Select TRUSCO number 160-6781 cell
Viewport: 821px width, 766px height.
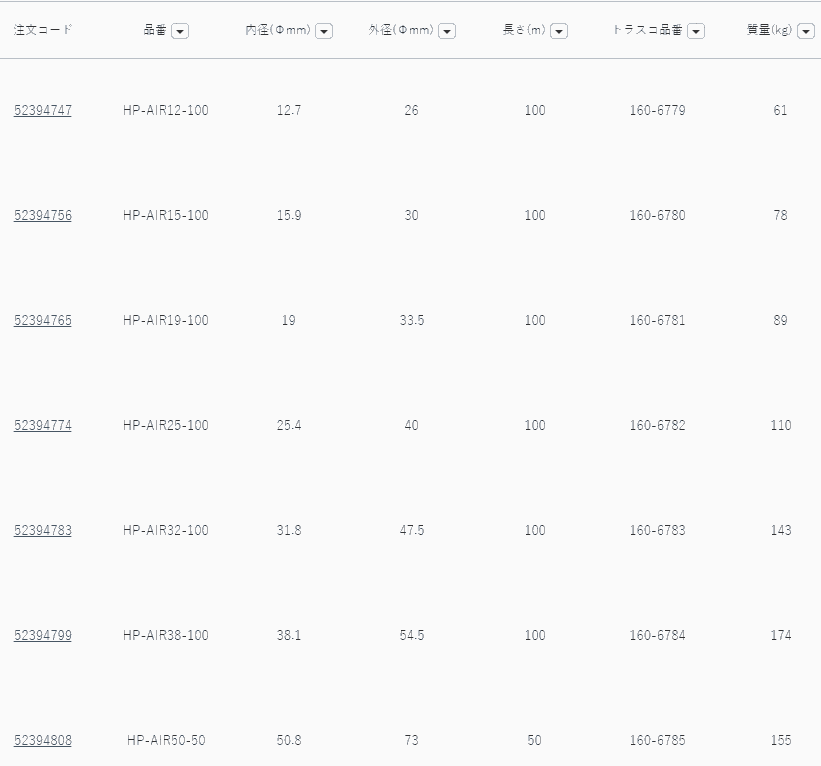tap(657, 320)
